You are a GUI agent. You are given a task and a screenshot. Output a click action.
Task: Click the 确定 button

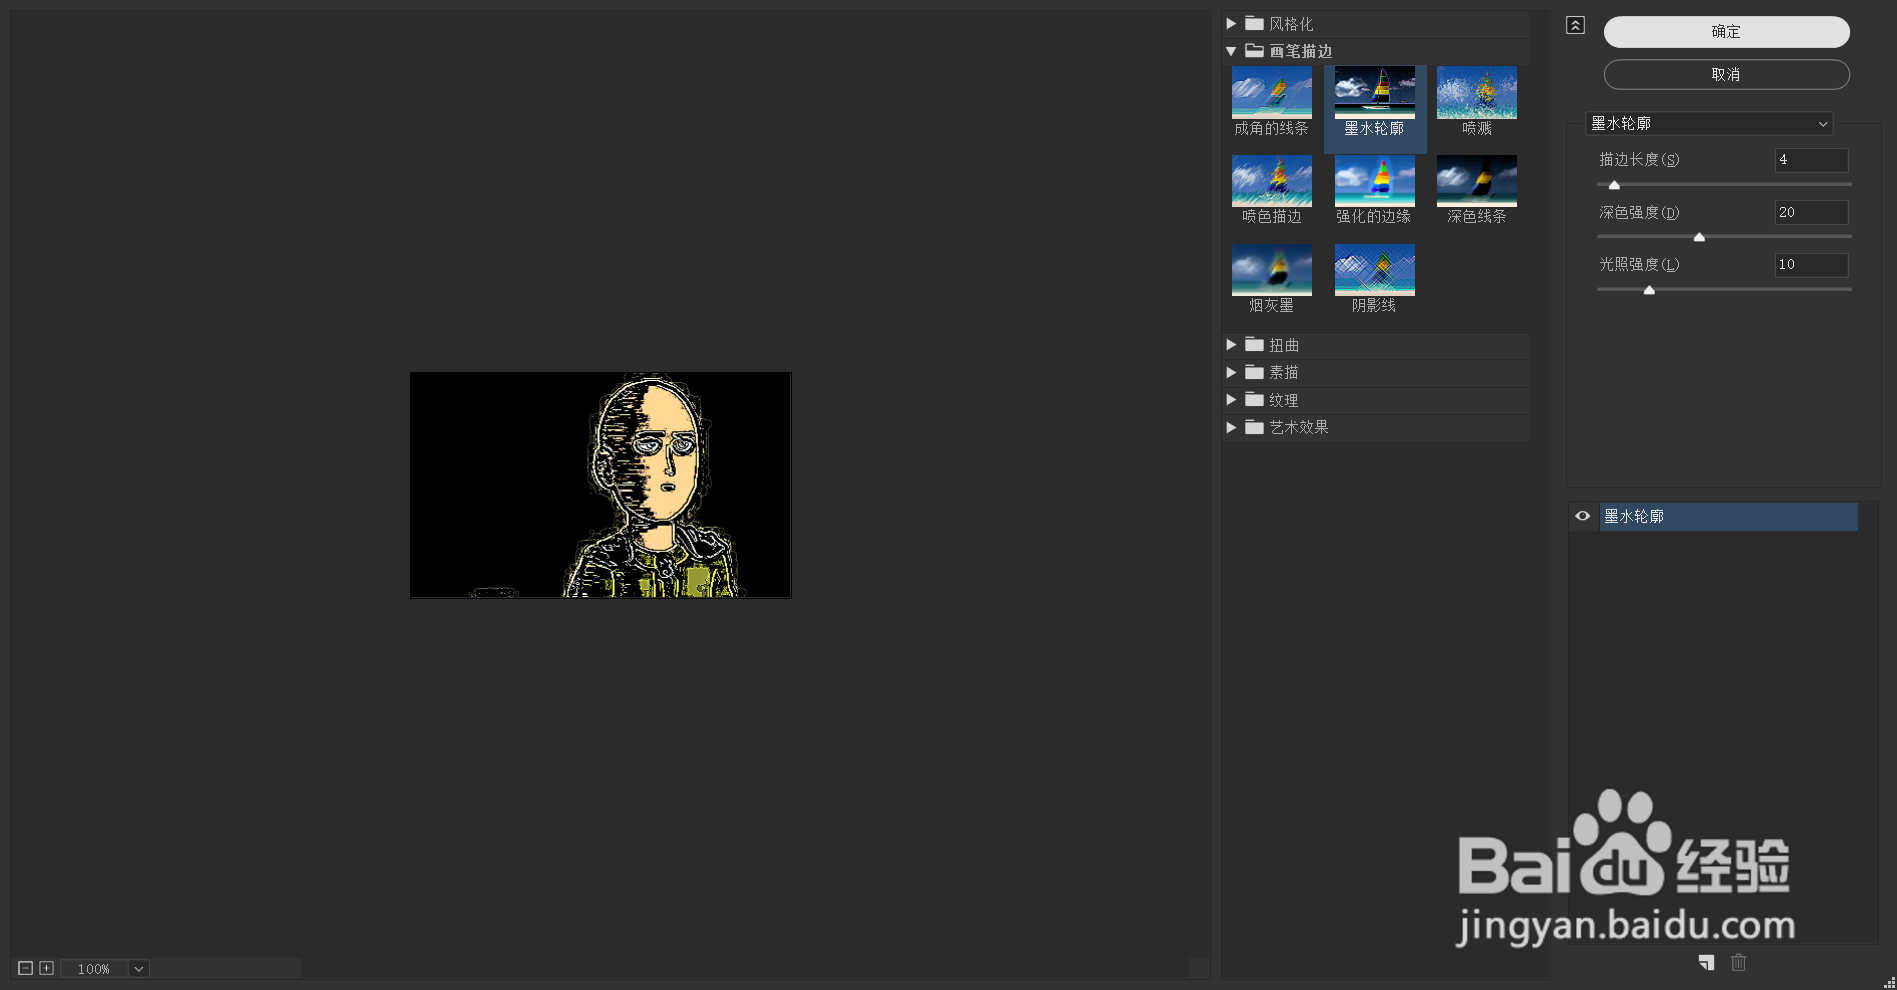[1726, 32]
